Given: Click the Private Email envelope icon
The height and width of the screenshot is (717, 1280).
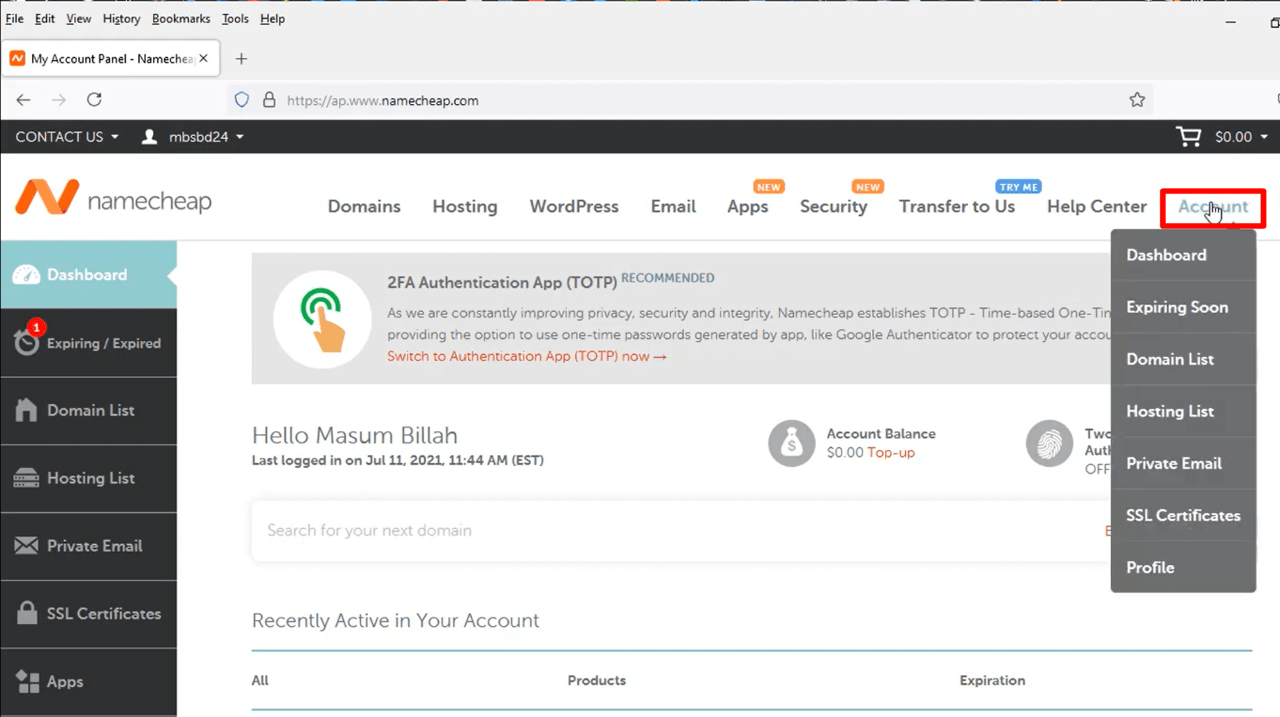Looking at the screenshot, I should click(28, 546).
